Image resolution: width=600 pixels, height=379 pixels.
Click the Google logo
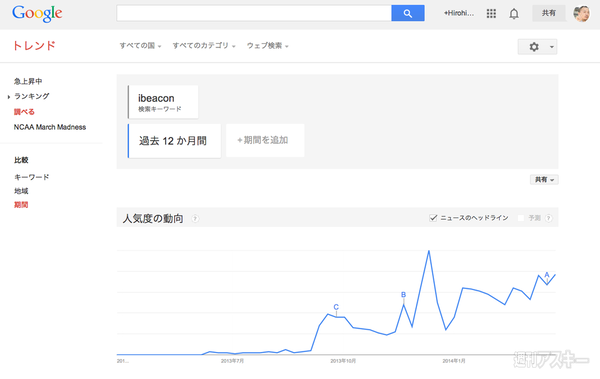coord(37,14)
